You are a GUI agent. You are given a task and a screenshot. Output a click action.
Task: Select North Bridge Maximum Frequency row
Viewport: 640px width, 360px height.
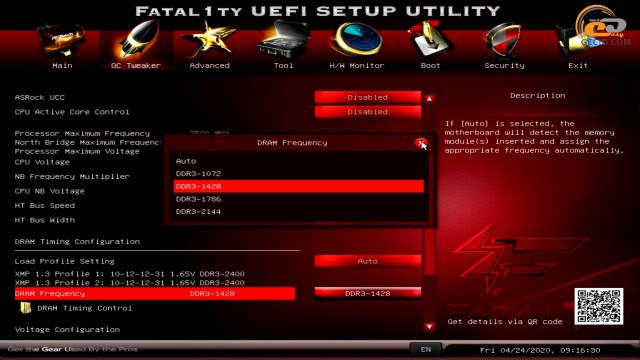tap(88, 142)
